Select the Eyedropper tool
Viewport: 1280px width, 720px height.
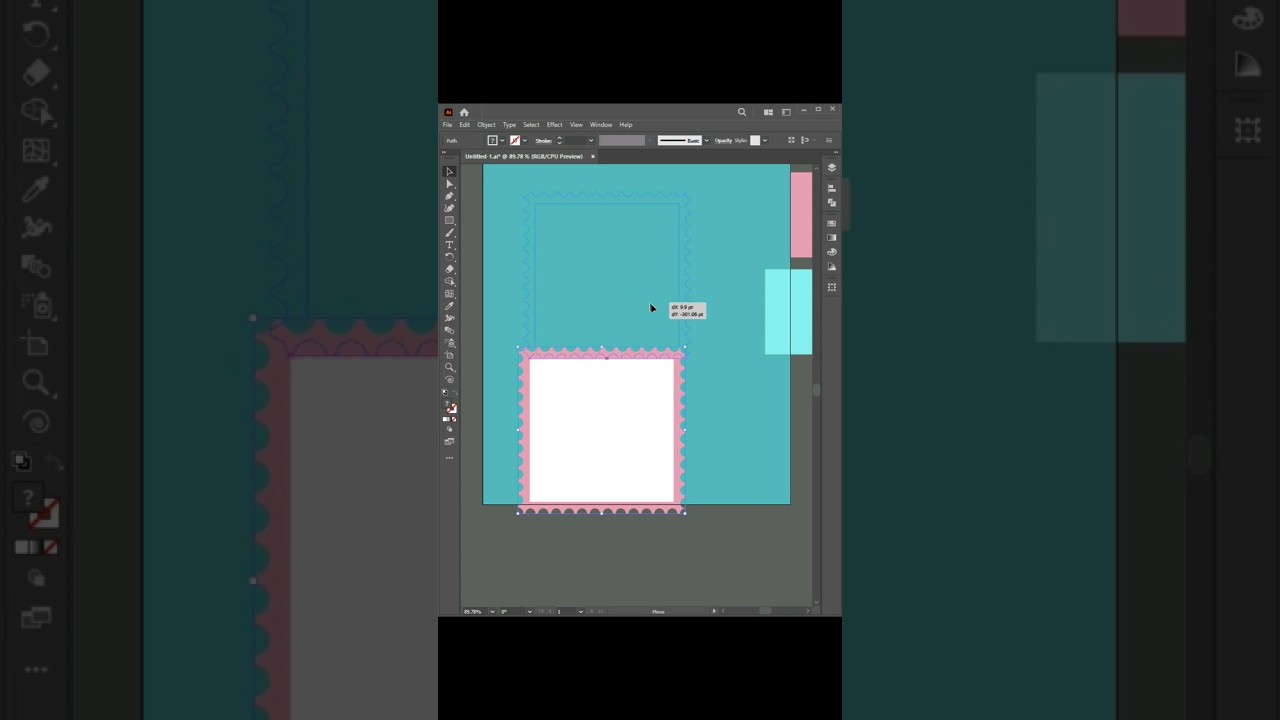[x=449, y=306]
